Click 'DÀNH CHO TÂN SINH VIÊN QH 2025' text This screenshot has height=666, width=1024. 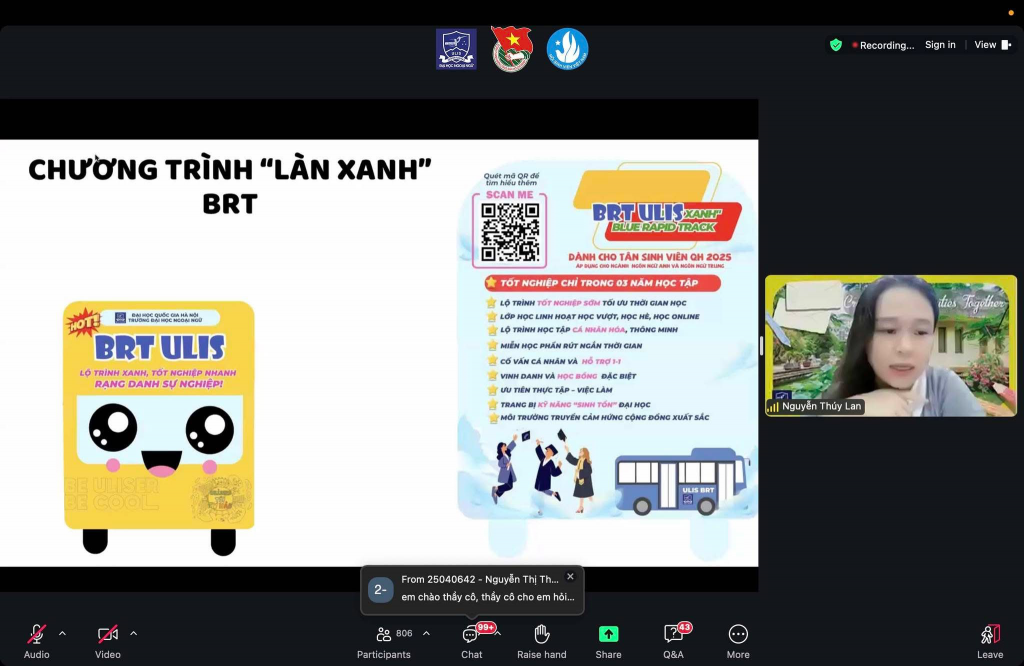tap(649, 257)
